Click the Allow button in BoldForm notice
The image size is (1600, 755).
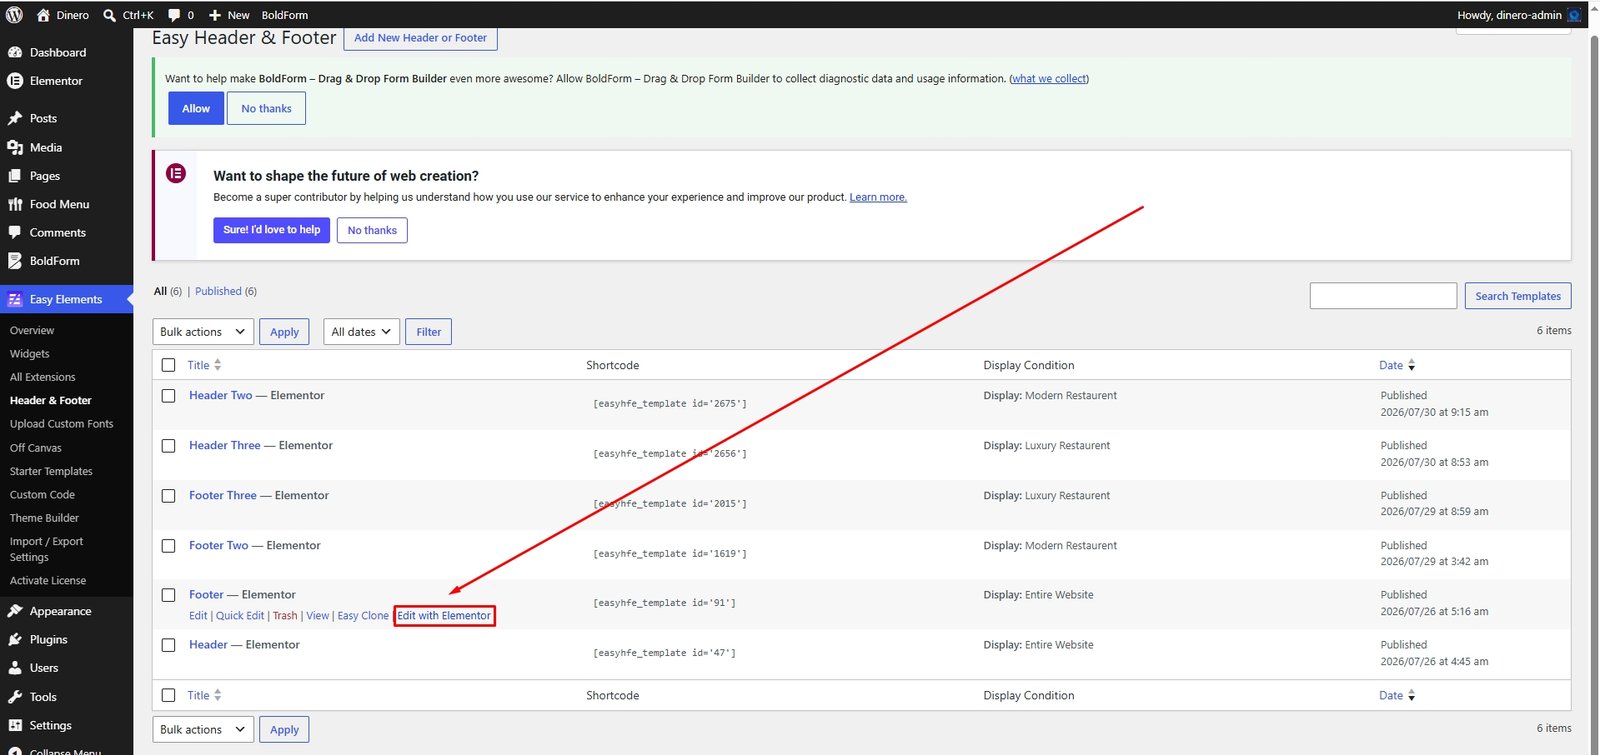196,109
